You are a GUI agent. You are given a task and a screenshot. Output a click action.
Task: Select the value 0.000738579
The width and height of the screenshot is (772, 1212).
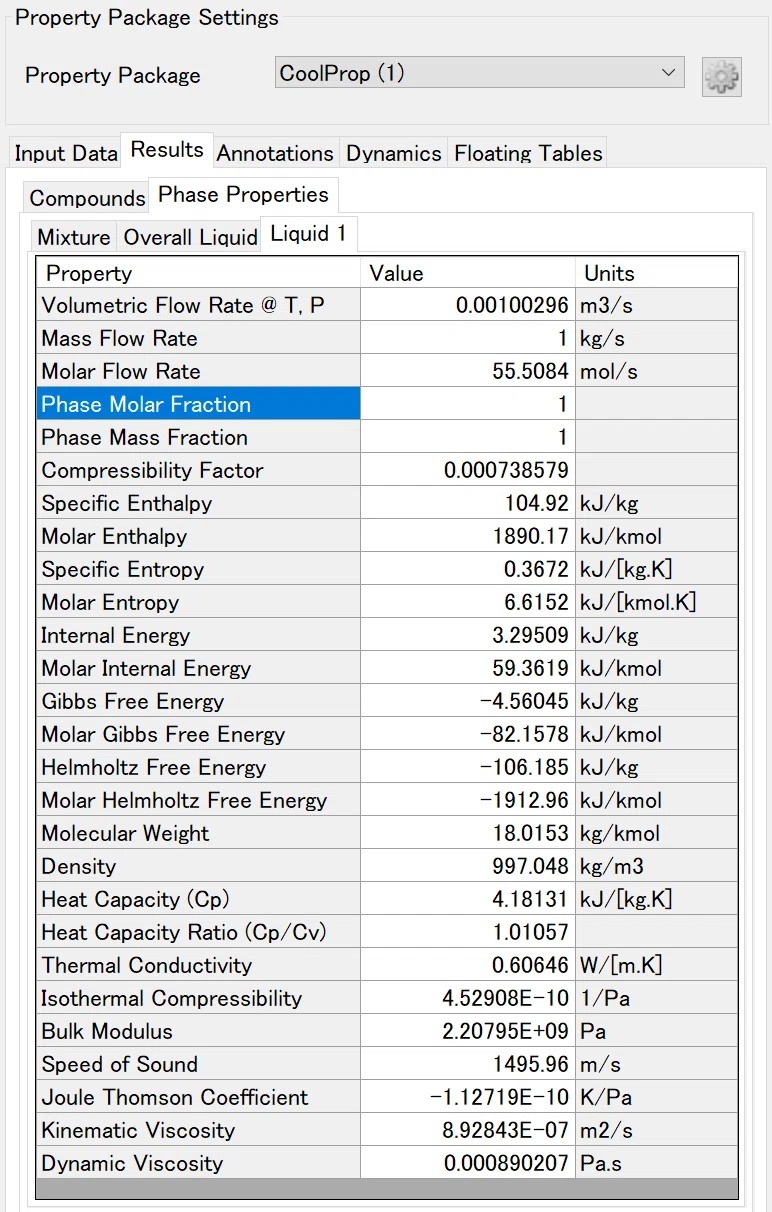[x=468, y=470]
